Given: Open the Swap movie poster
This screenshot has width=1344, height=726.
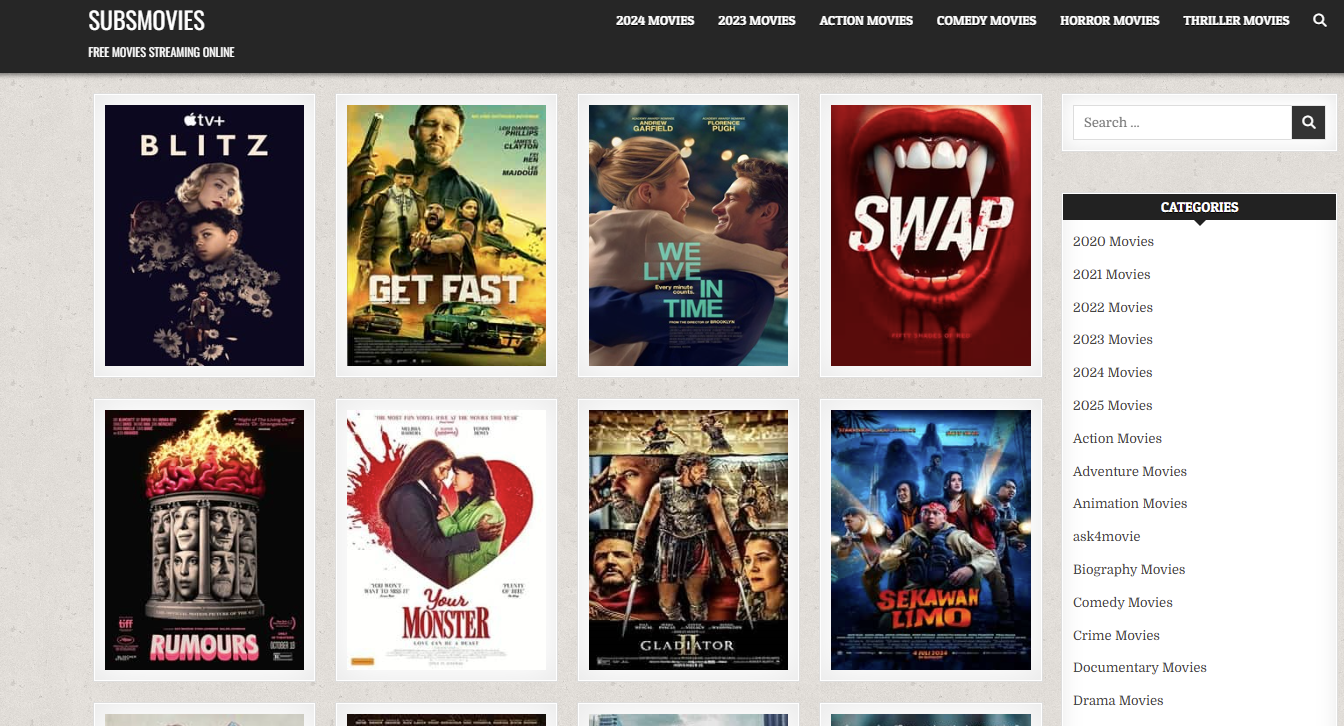Looking at the screenshot, I should tap(930, 235).
